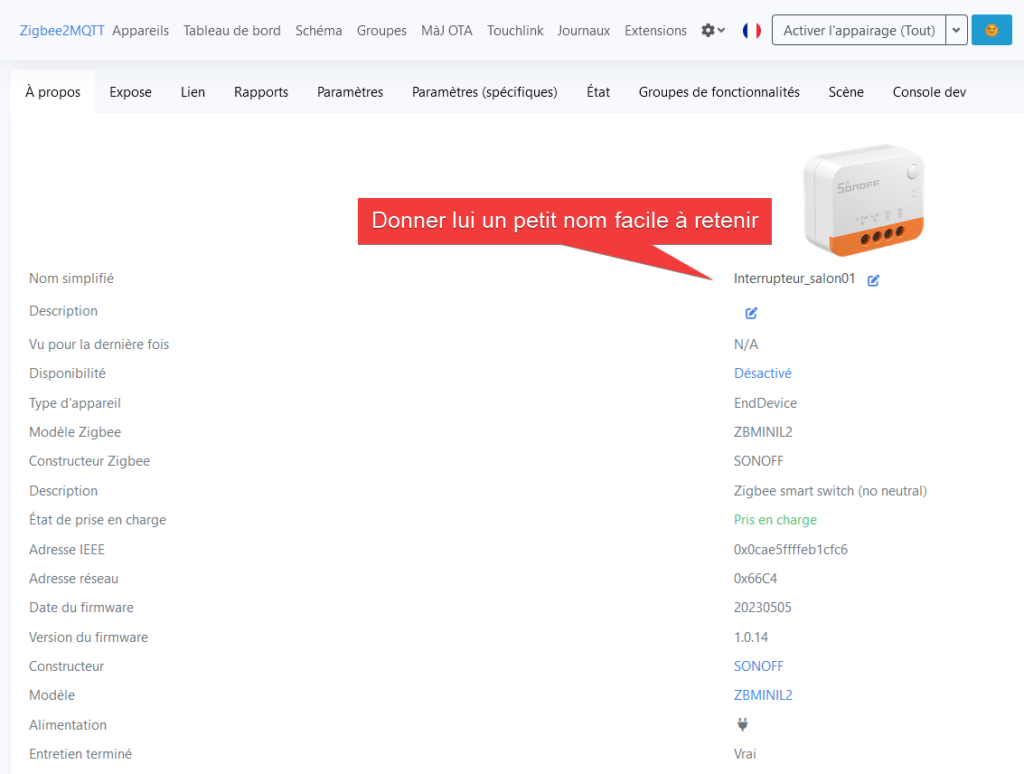Screen dimensions: 1024x774
Task: Click the Version du firmware label
Action: (89, 637)
